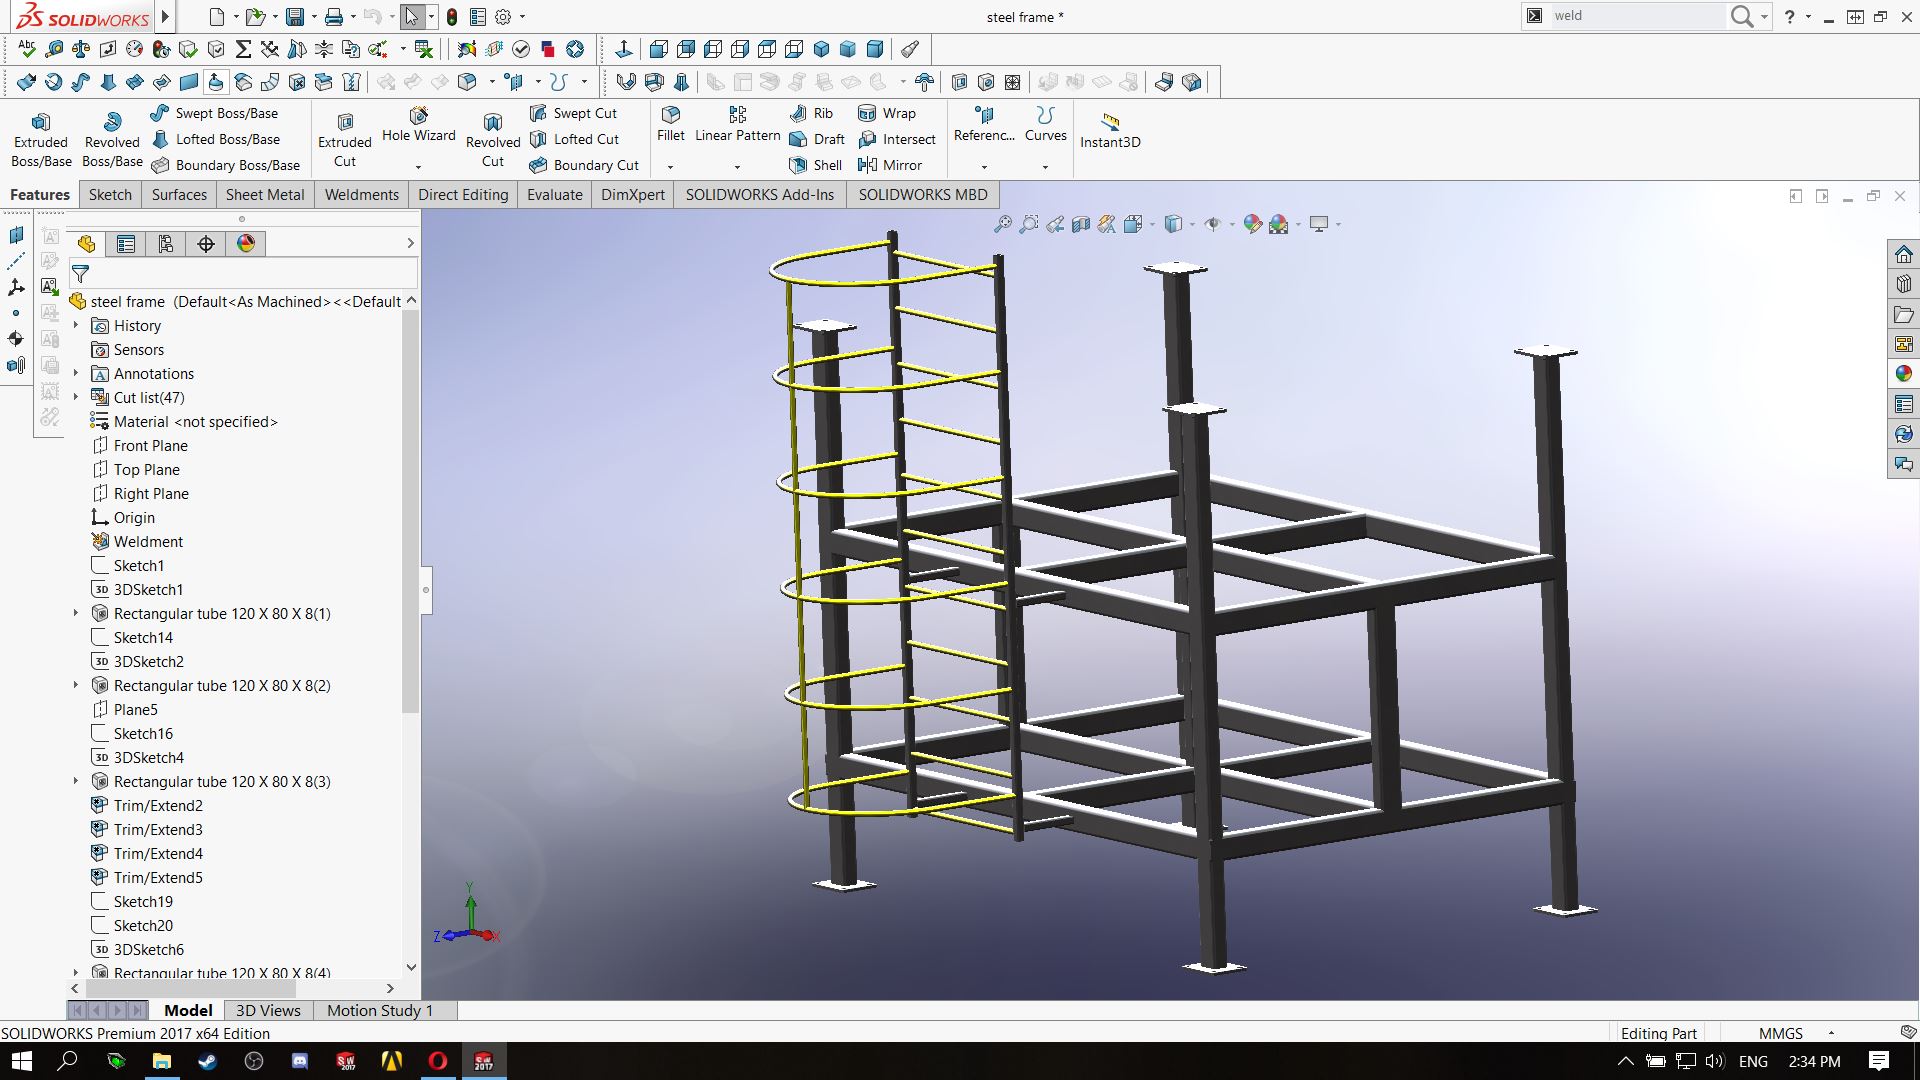Screen dimensions: 1920x1080
Task: Click the filter icon in feature tree
Action: [x=81, y=273]
